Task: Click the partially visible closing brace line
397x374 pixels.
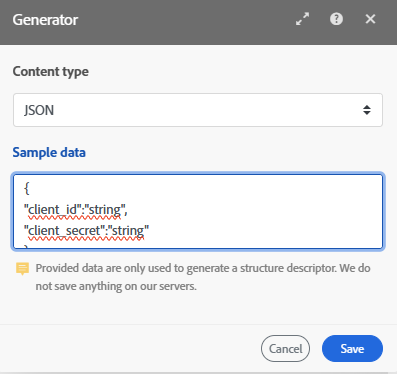Action: tap(27, 247)
